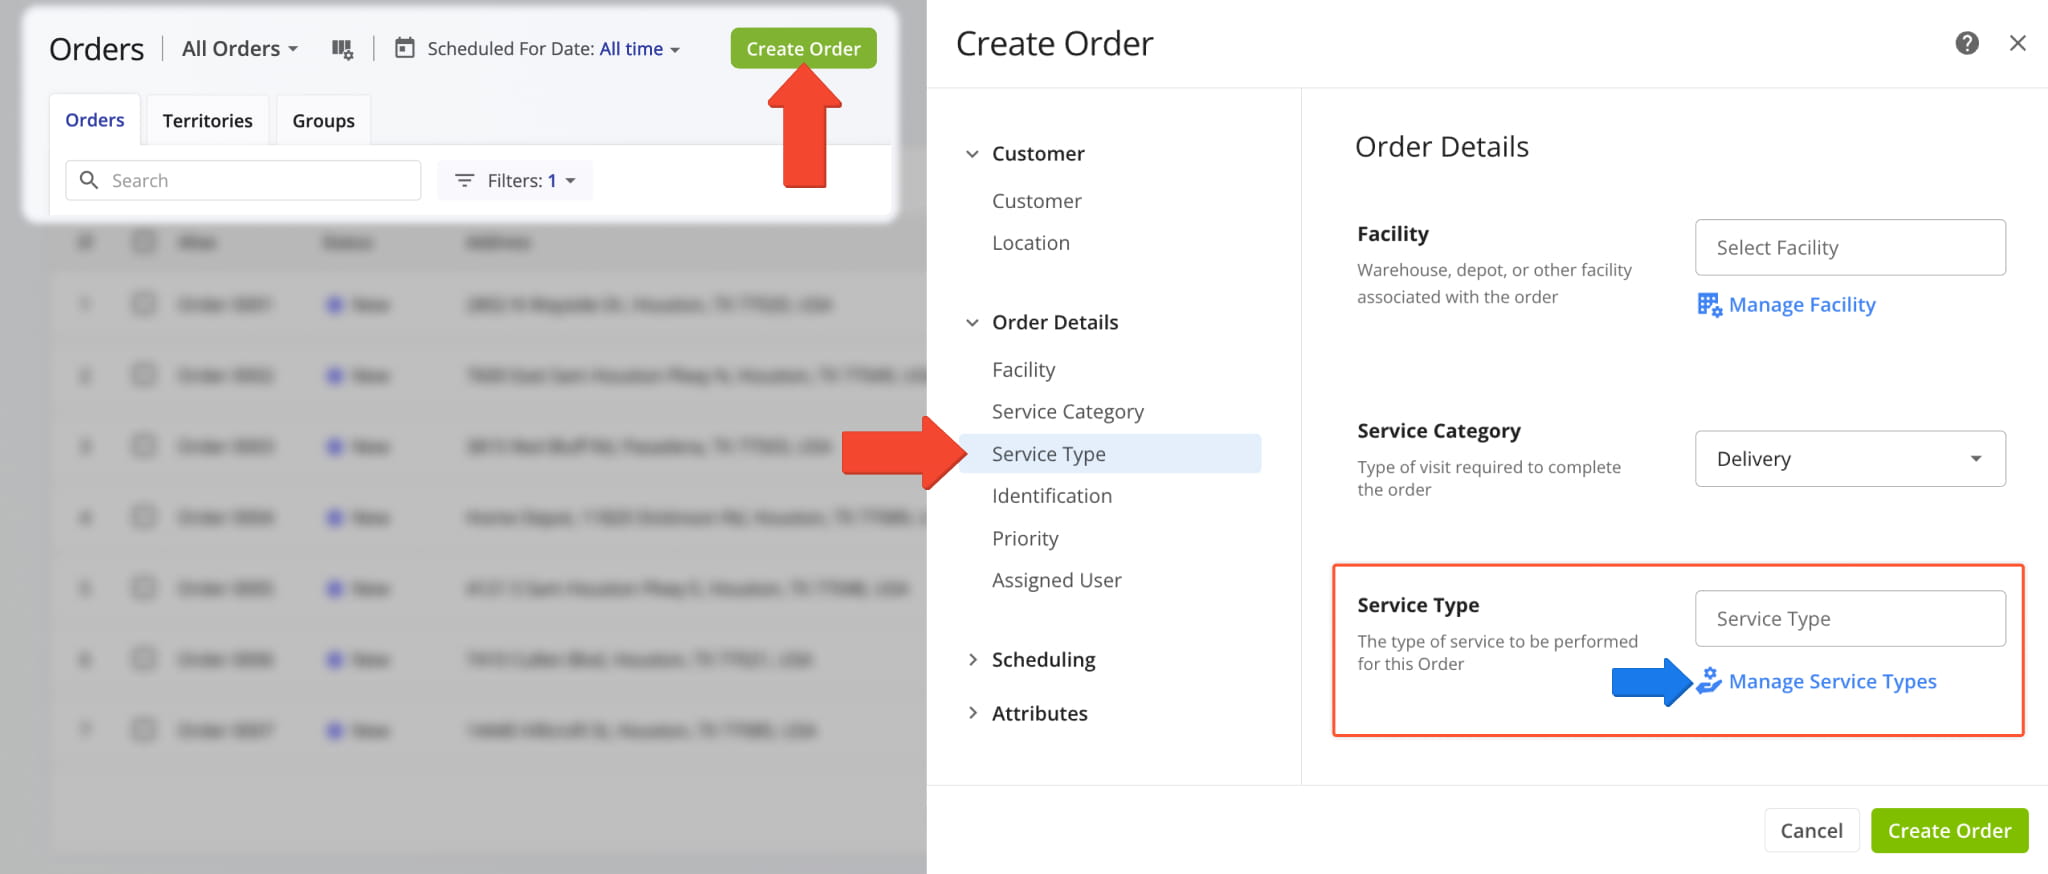The width and height of the screenshot is (2048, 874).
Task: Click the search magnifier icon
Action: tap(89, 180)
